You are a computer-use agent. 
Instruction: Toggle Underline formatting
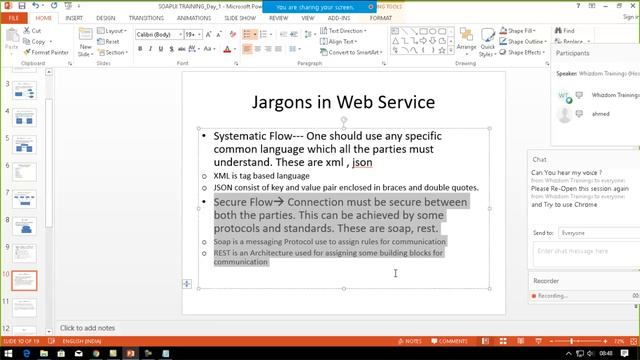[x=161, y=49]
